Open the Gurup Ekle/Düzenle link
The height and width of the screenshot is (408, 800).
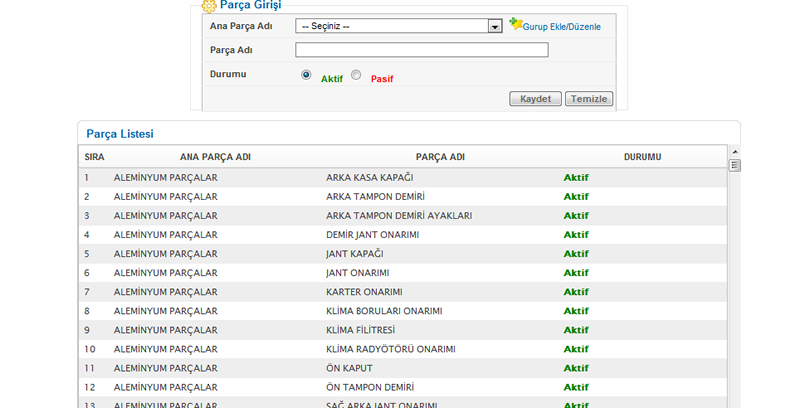pos(562,27)
